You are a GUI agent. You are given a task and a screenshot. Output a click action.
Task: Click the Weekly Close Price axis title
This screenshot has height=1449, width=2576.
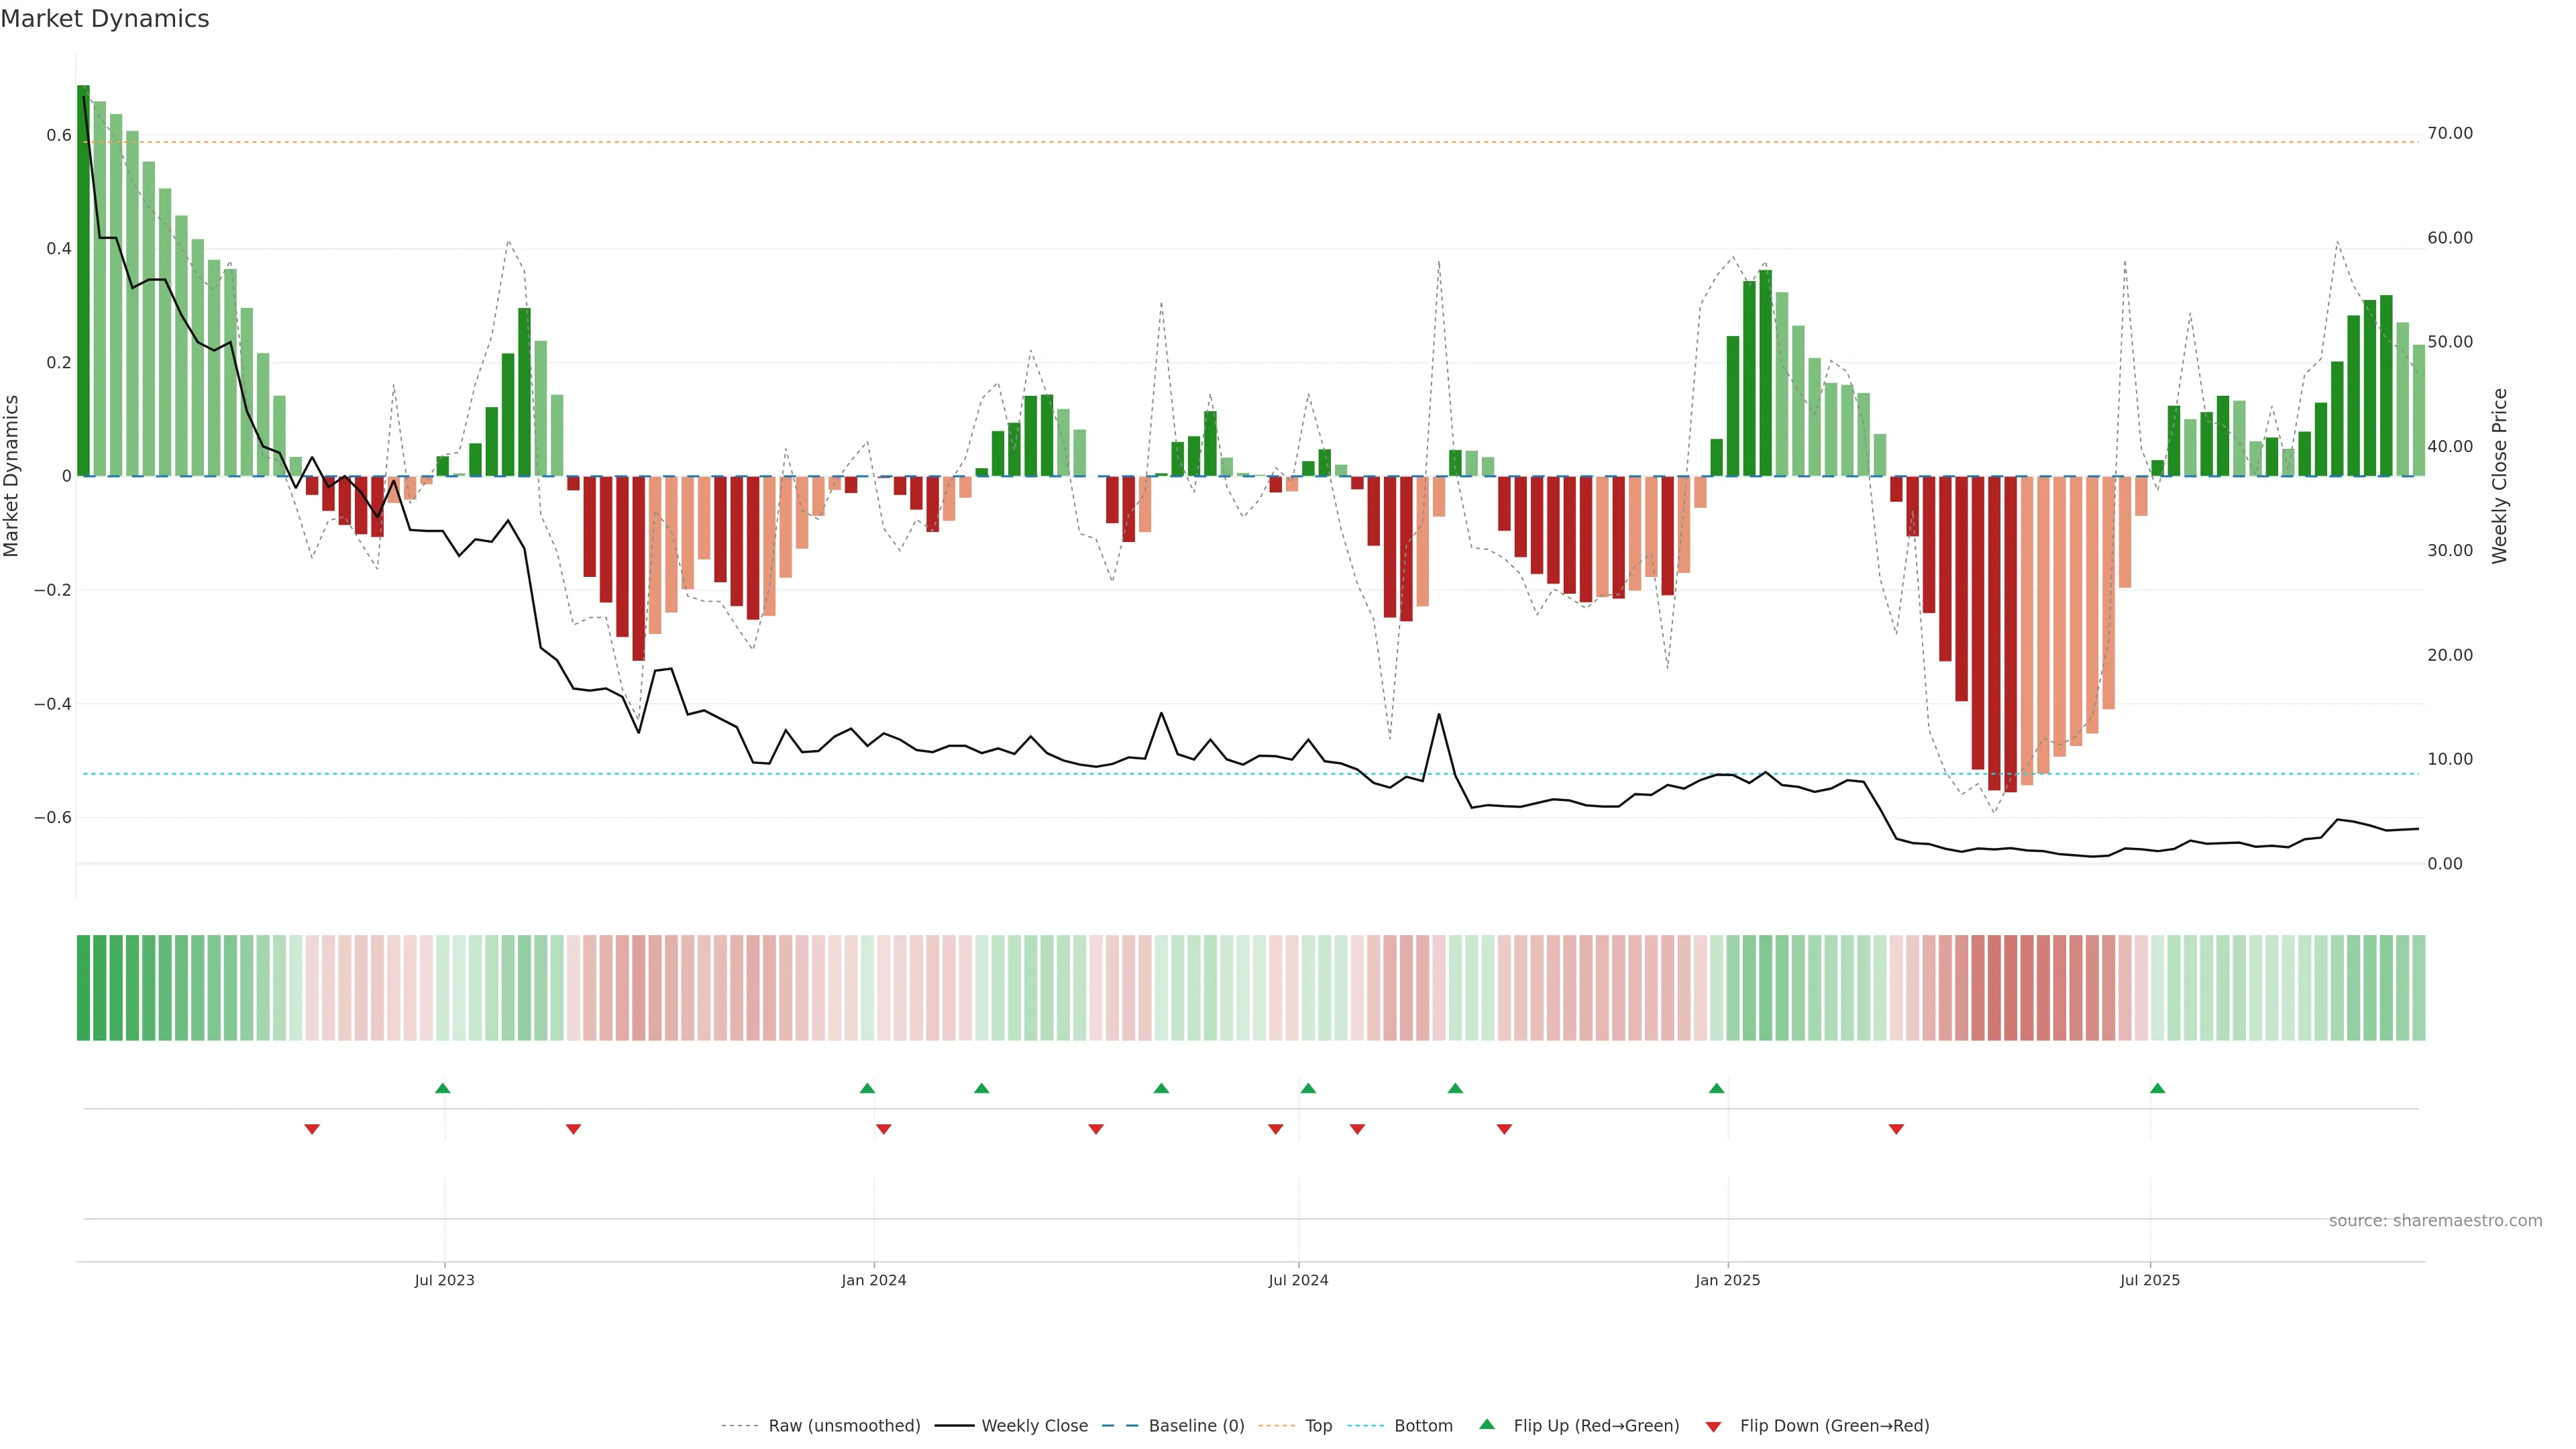pos(2499,476)
